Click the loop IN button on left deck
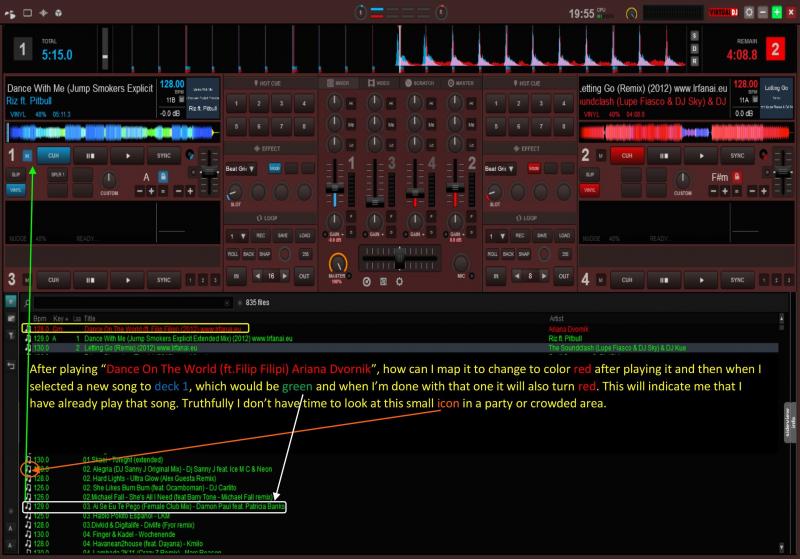 point(234,276)
